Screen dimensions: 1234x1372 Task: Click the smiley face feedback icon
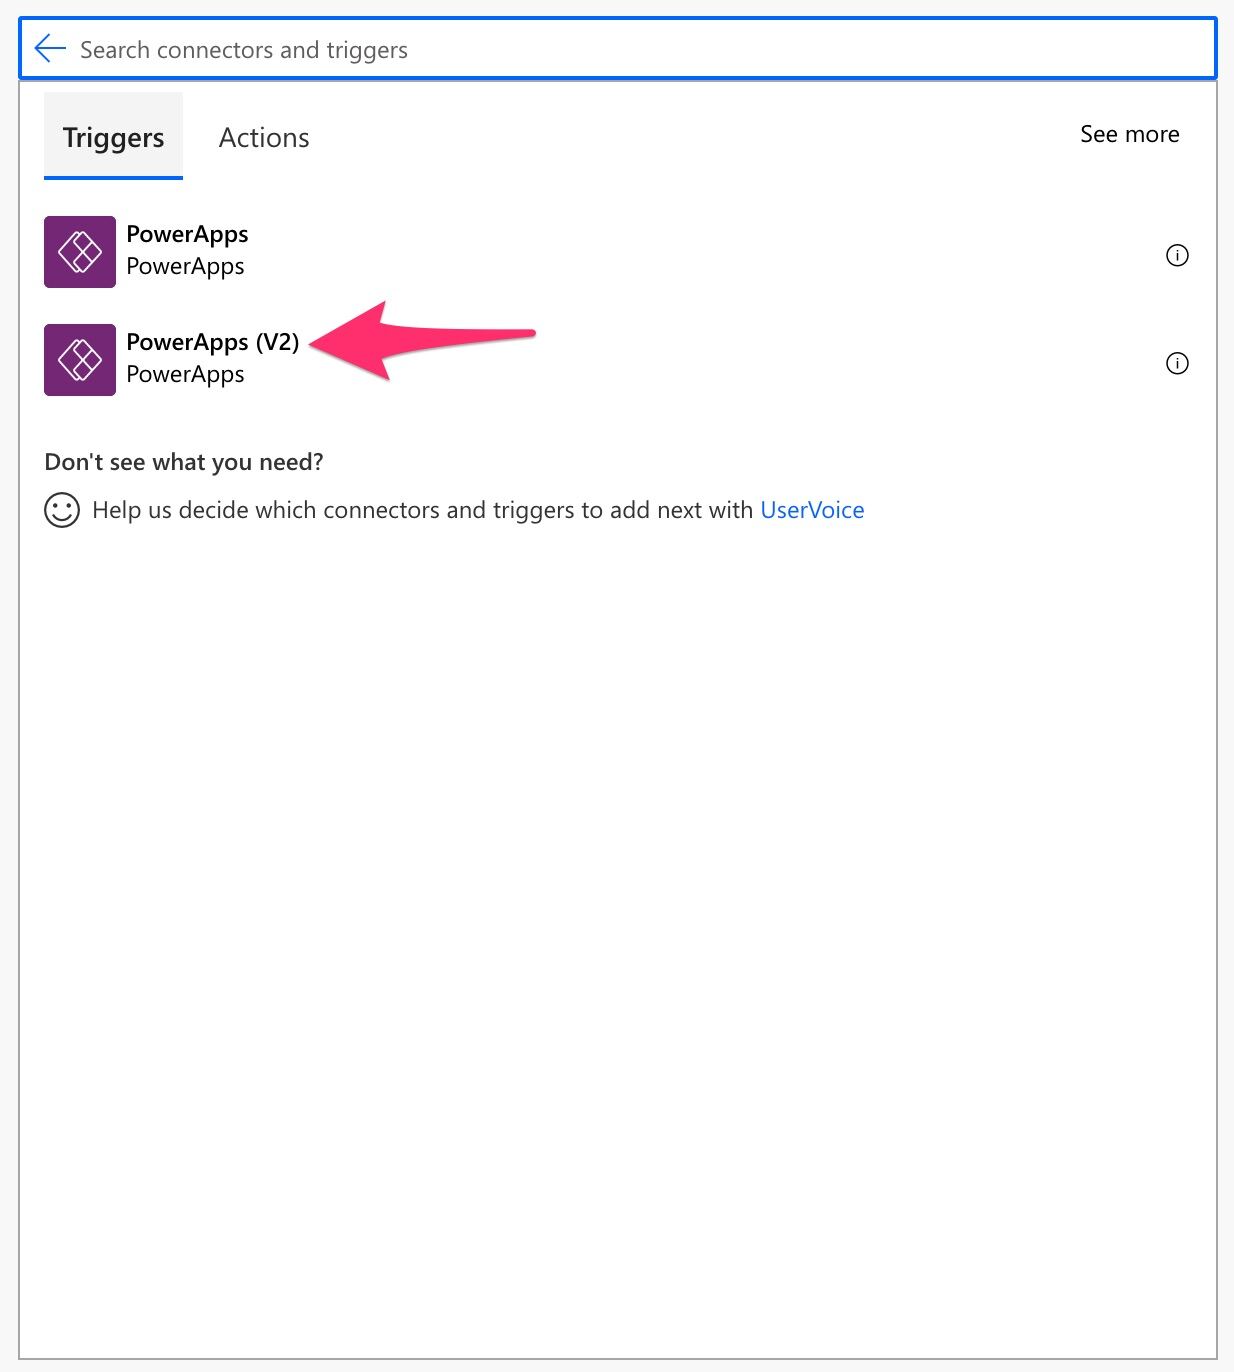point(62,510)
